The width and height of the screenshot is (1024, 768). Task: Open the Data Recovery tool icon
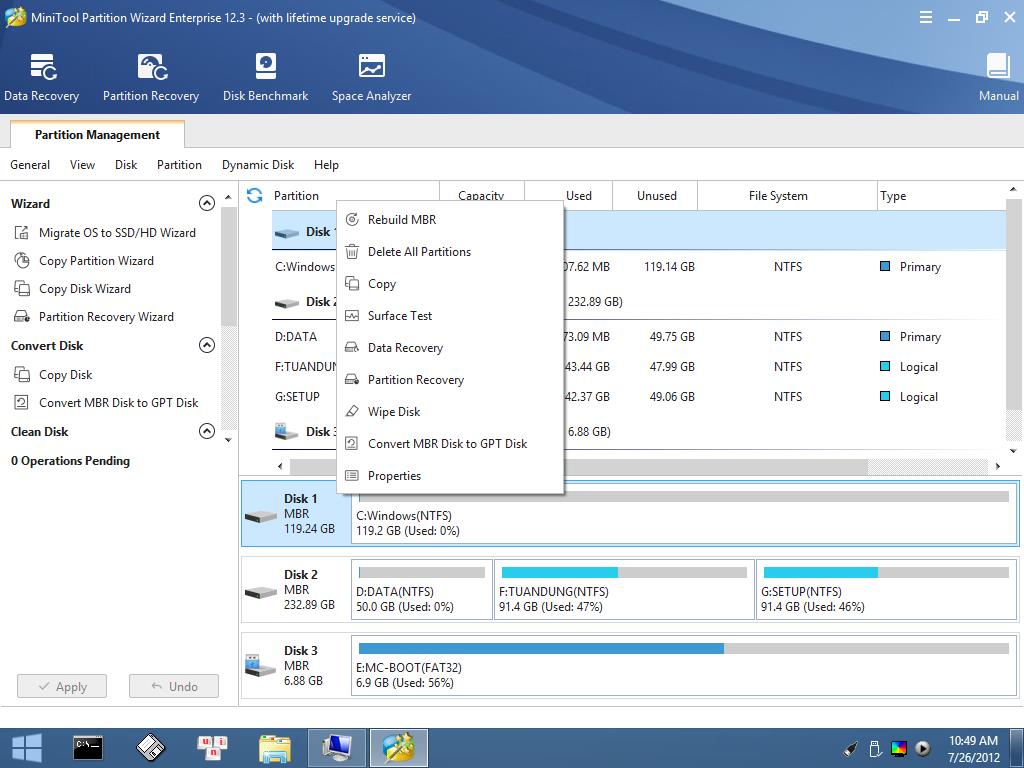[42, 68]
